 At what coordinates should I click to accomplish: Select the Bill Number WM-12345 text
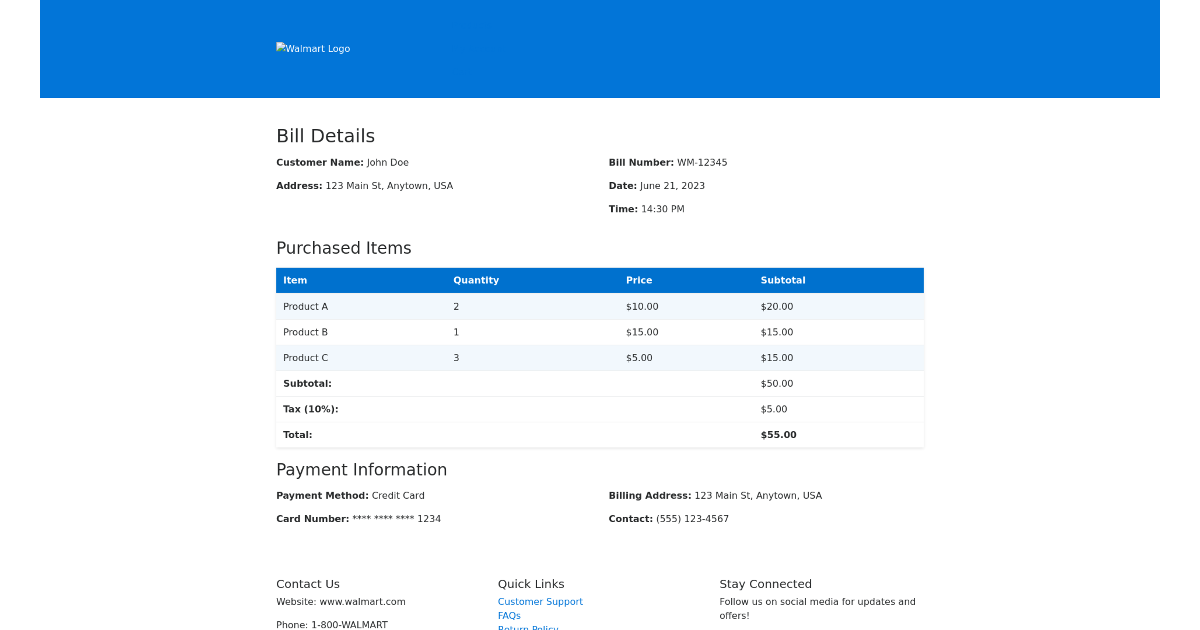click(x=702, y=162)
